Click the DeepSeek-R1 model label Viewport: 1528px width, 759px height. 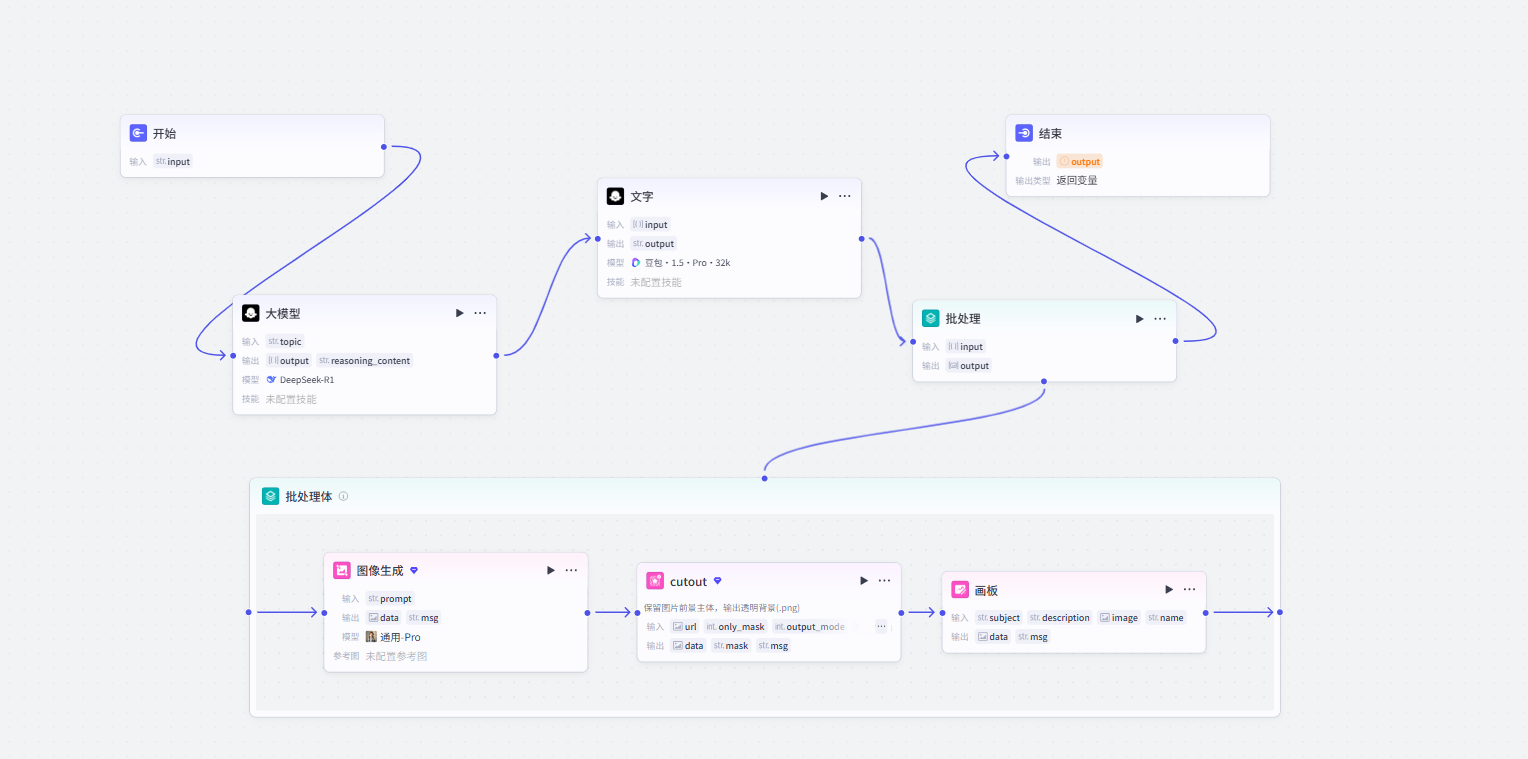(307, 379)
